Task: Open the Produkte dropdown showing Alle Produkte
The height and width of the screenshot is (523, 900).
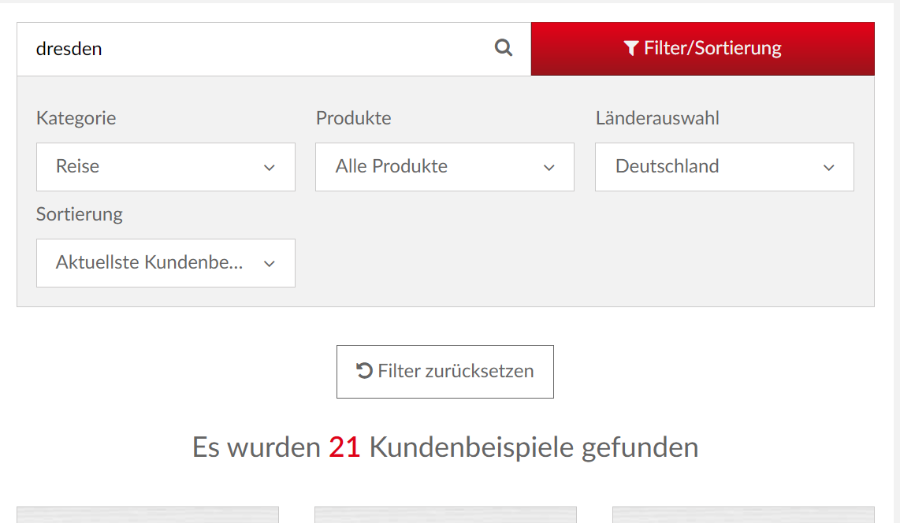Action: [445, 167]
